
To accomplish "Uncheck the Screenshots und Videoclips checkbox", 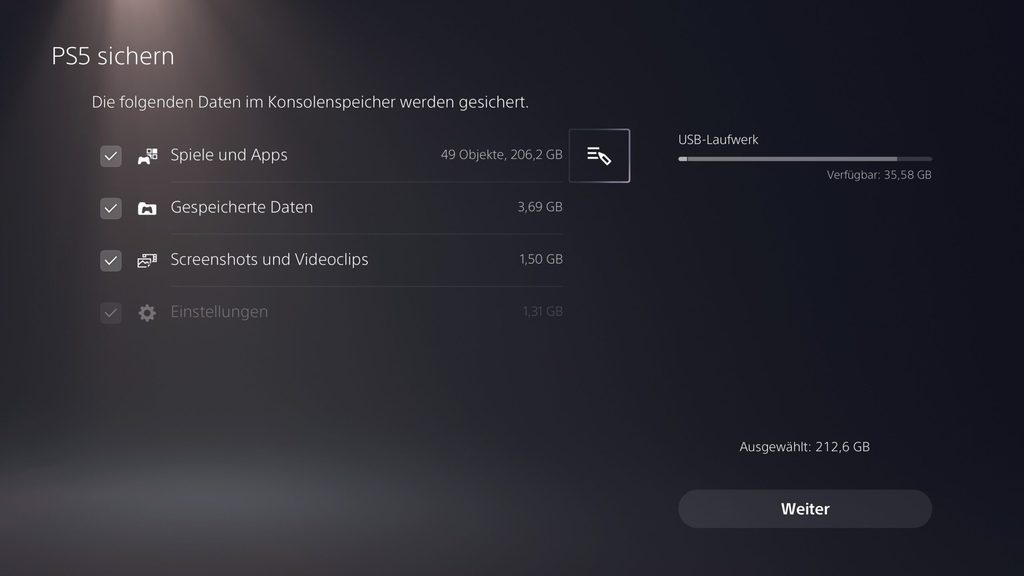I will (x=110, y=261).
